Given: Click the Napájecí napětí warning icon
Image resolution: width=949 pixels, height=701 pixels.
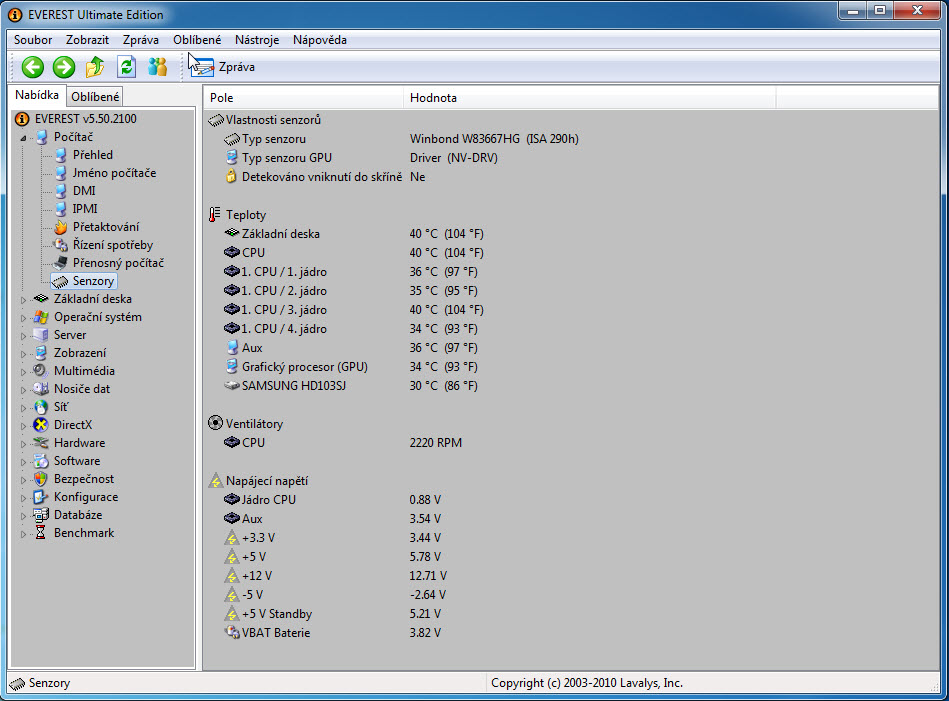Looking at the screenshot, I should 215,481.
